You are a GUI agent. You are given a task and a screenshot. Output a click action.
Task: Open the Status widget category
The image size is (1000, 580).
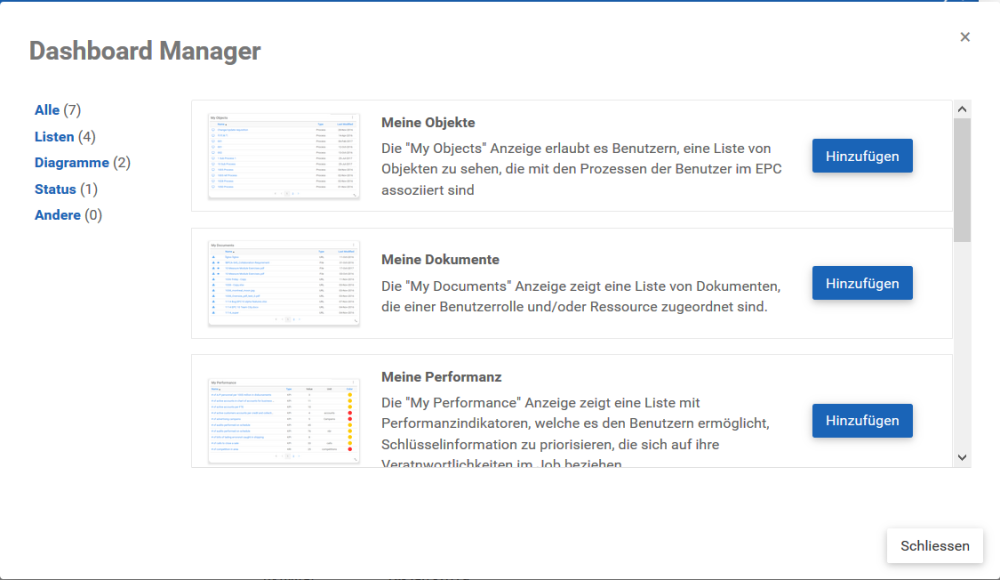(x=55, y=189)
